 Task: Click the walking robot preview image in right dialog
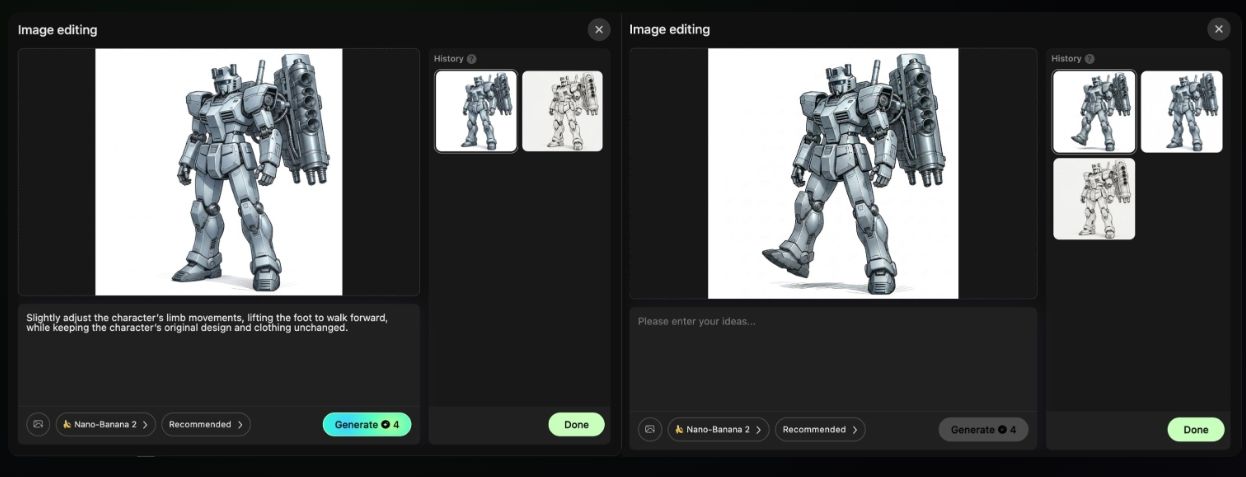tap(833, 174)
